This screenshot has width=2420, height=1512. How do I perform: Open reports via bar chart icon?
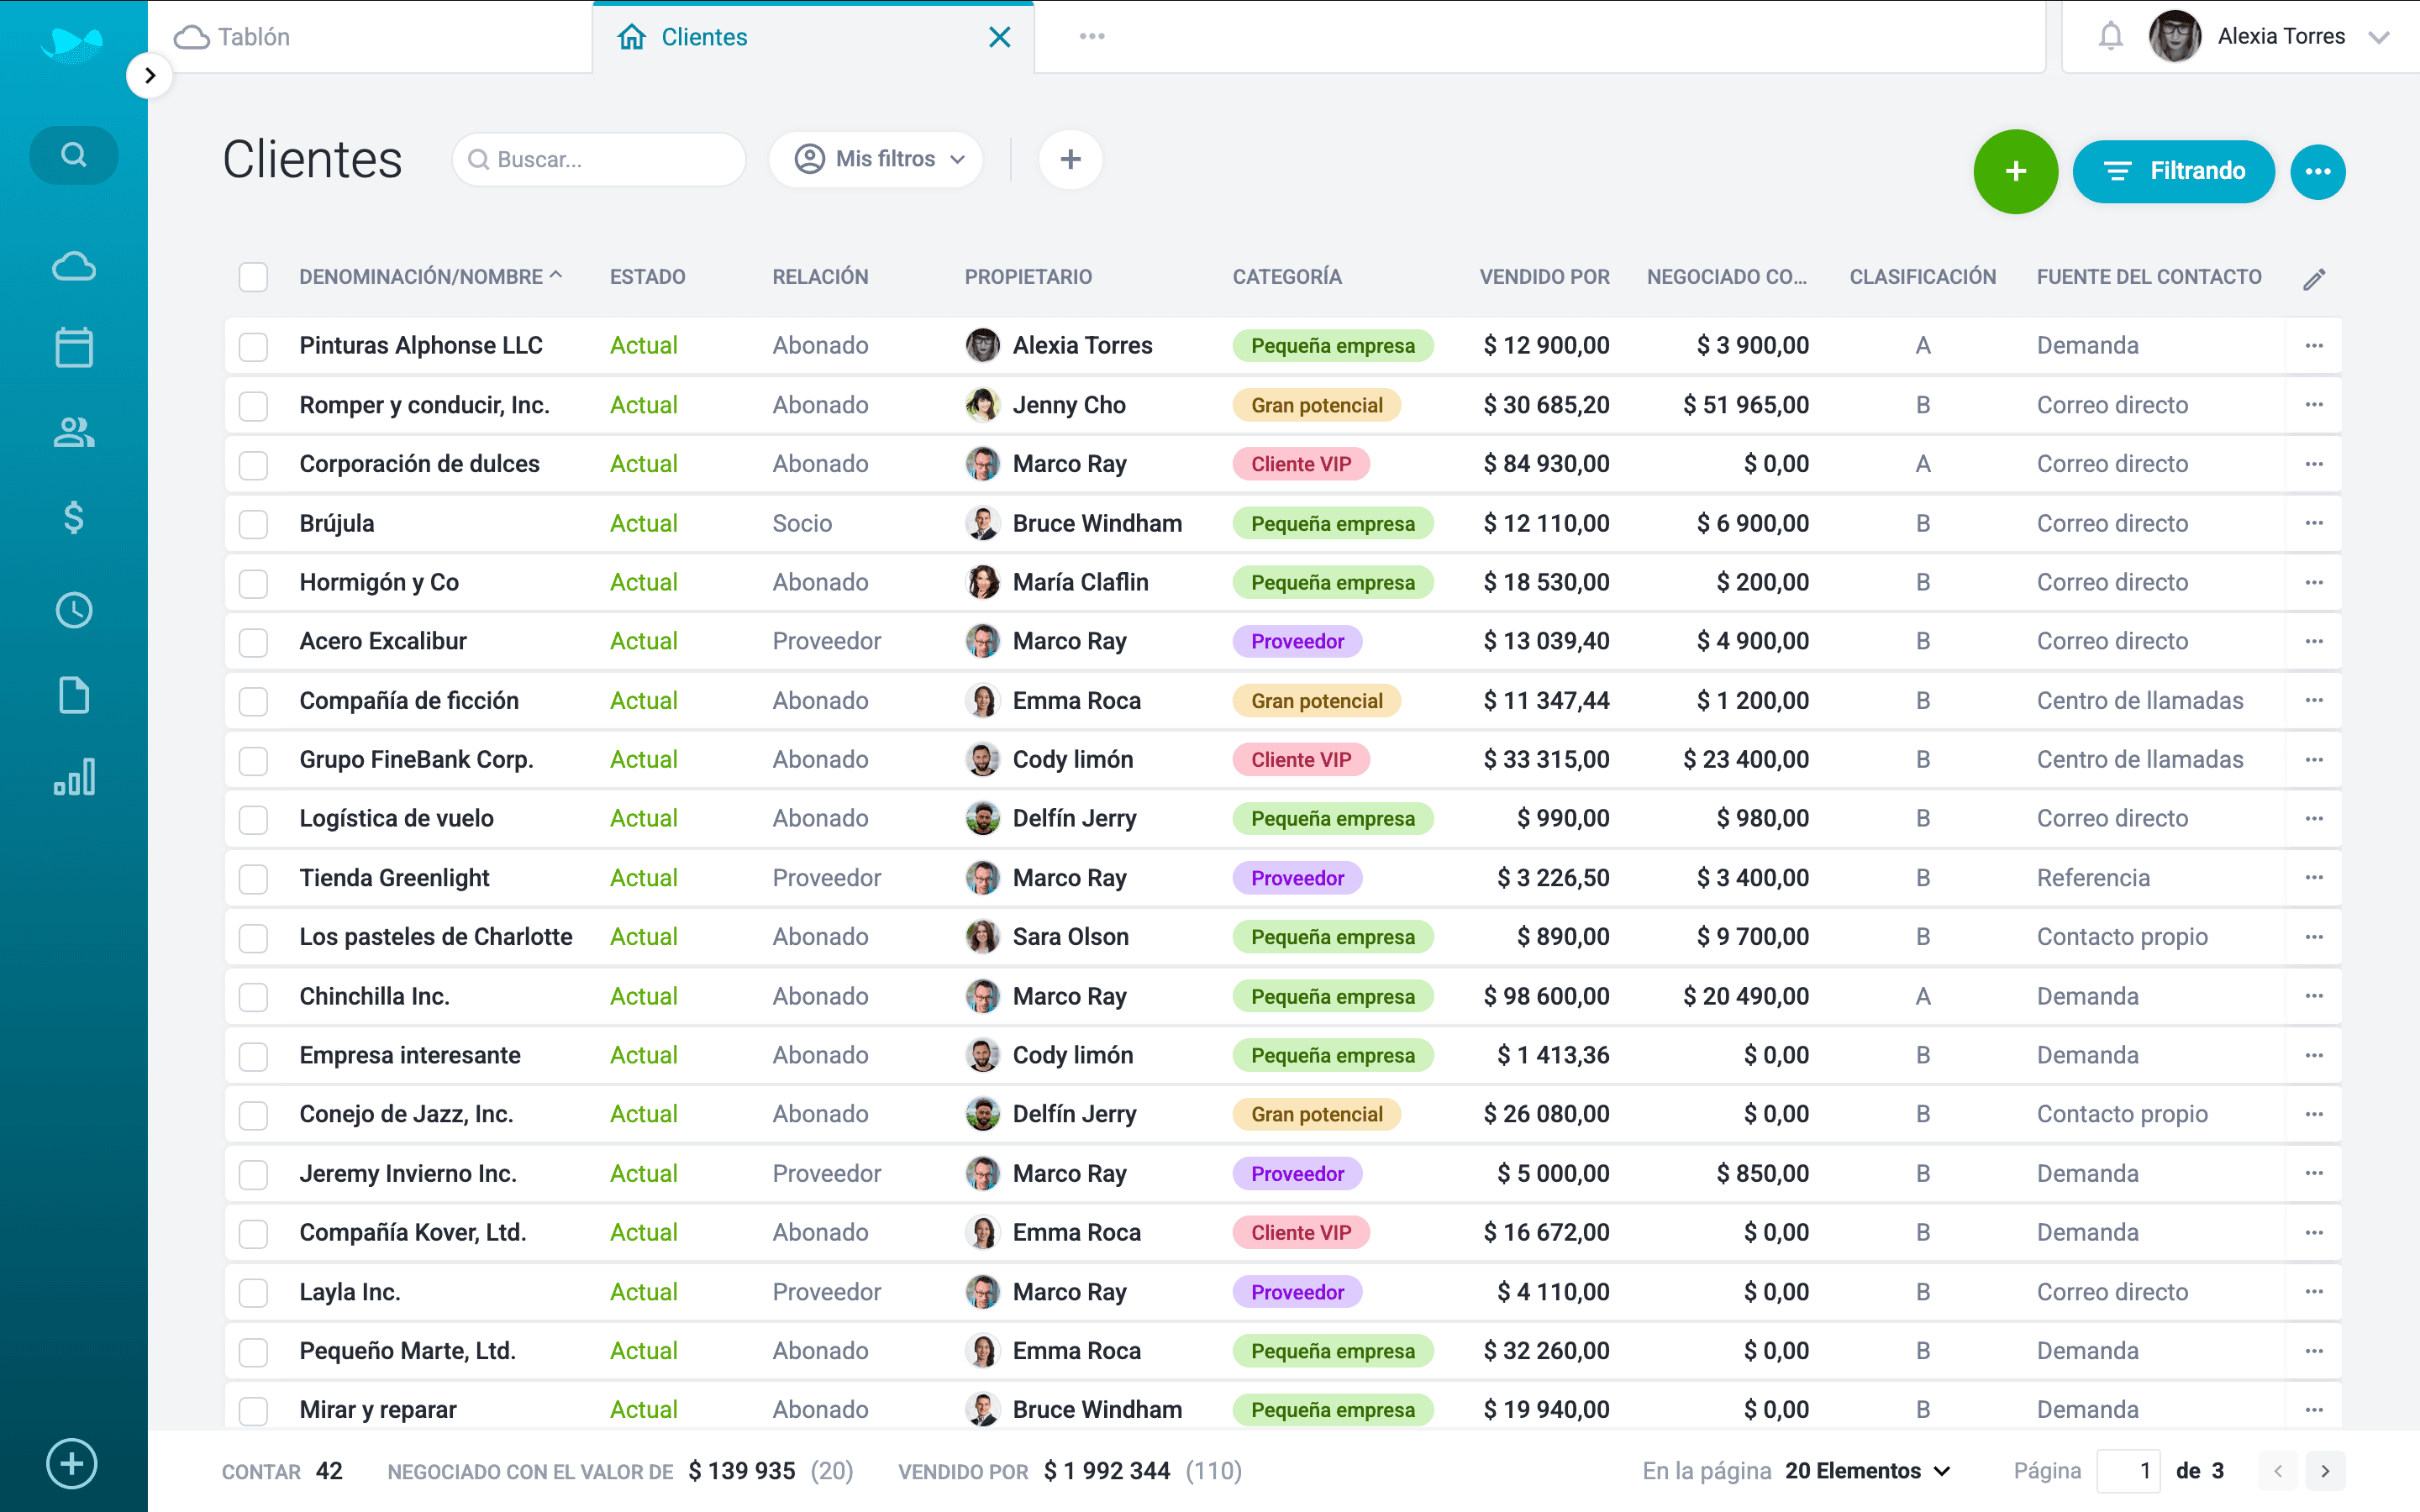pos(74,777)
